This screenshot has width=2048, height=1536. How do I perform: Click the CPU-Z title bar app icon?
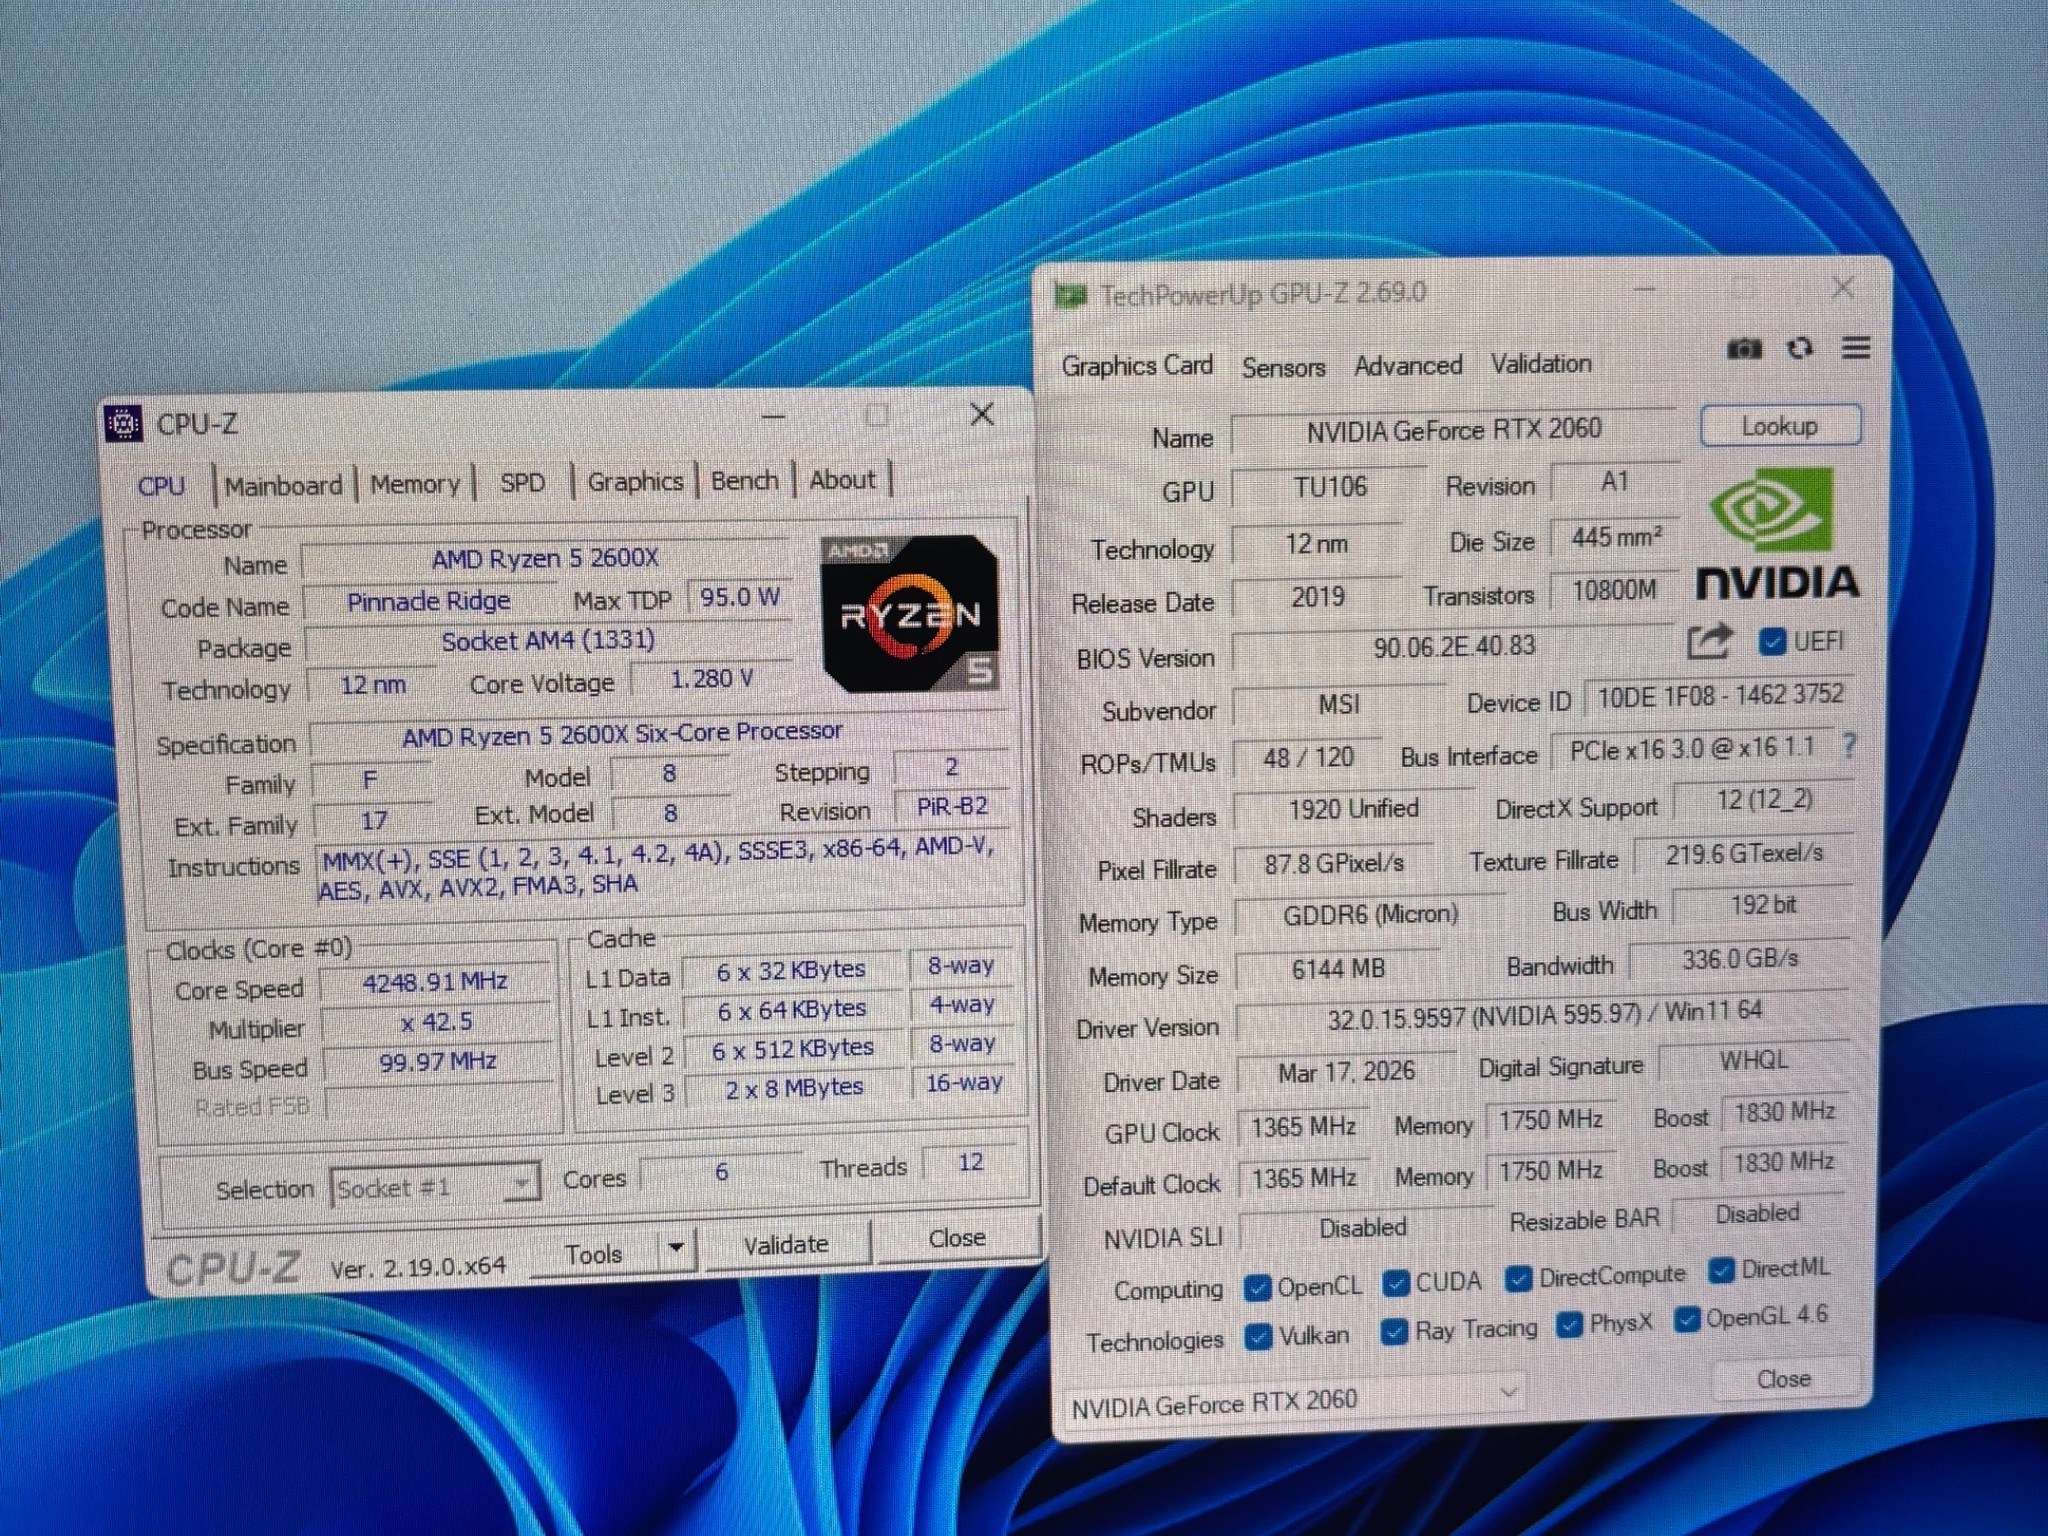point(124,424)
